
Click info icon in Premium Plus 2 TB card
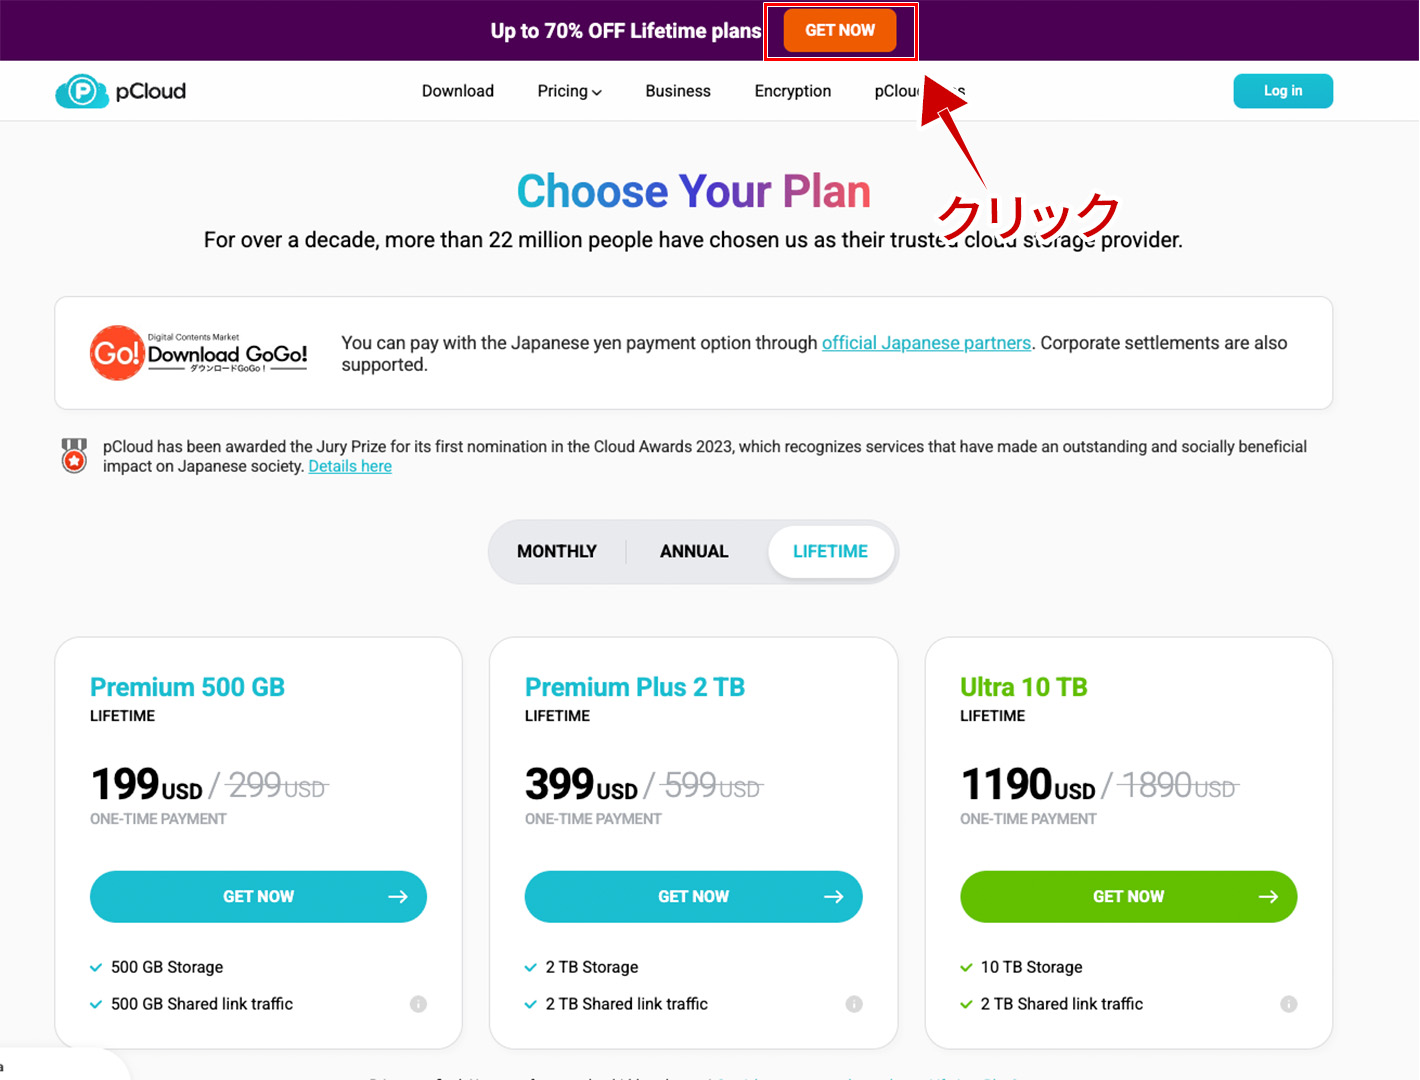[854, 1004]
